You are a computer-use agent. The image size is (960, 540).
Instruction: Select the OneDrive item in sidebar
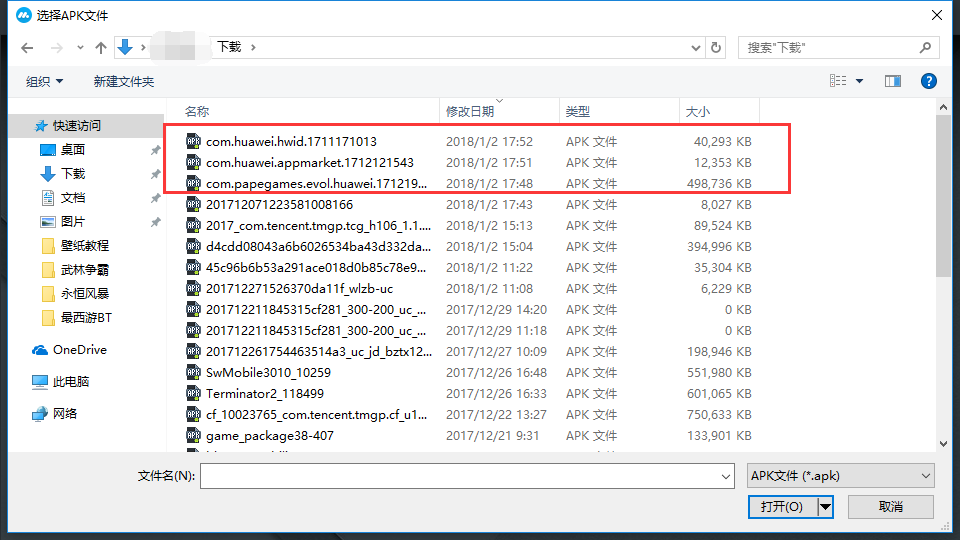point(79,350)
